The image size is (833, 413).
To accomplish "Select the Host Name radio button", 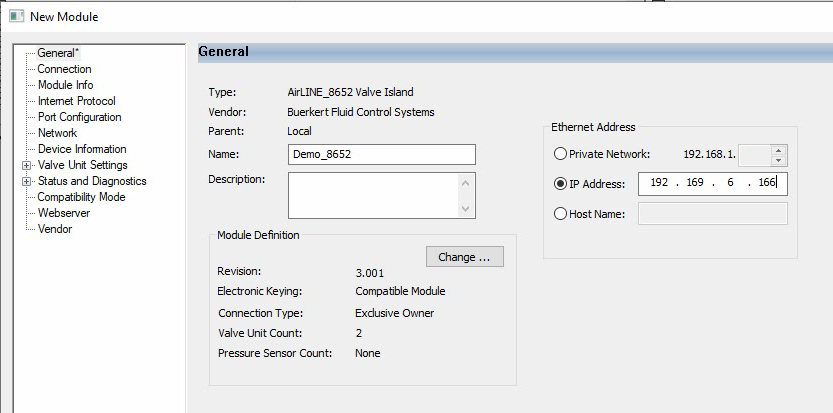I will point(560,214).
